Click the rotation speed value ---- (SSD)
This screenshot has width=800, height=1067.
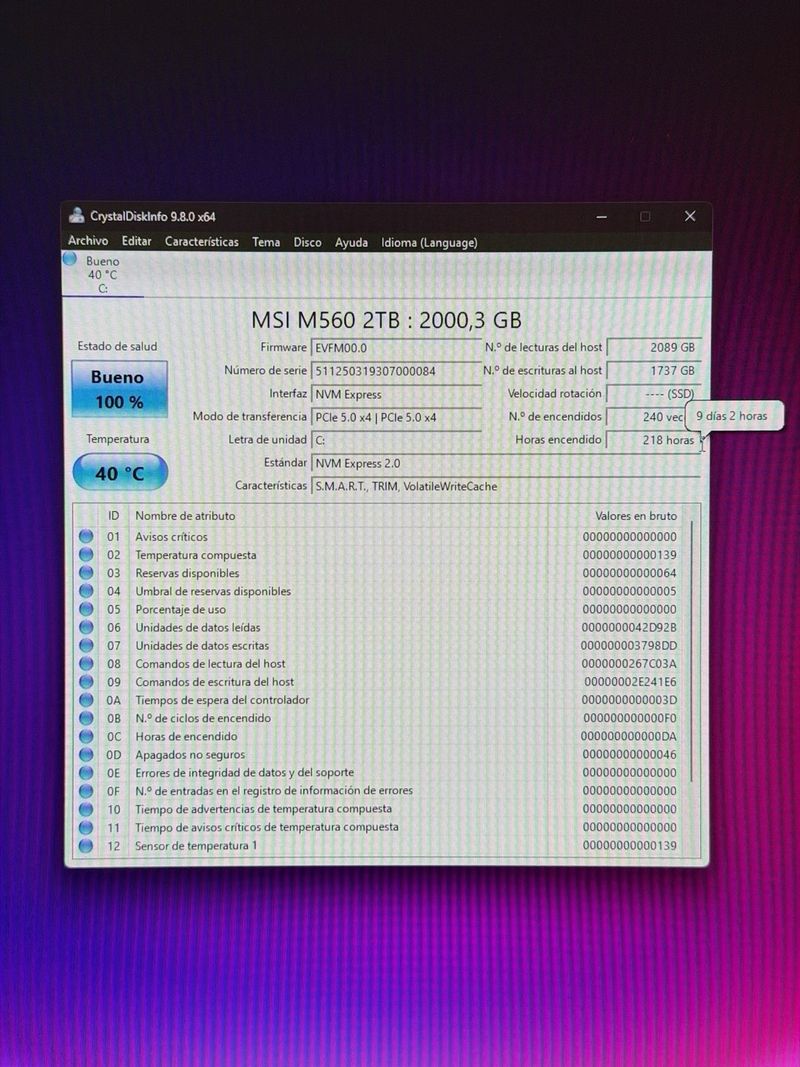[x=654, y=393]
